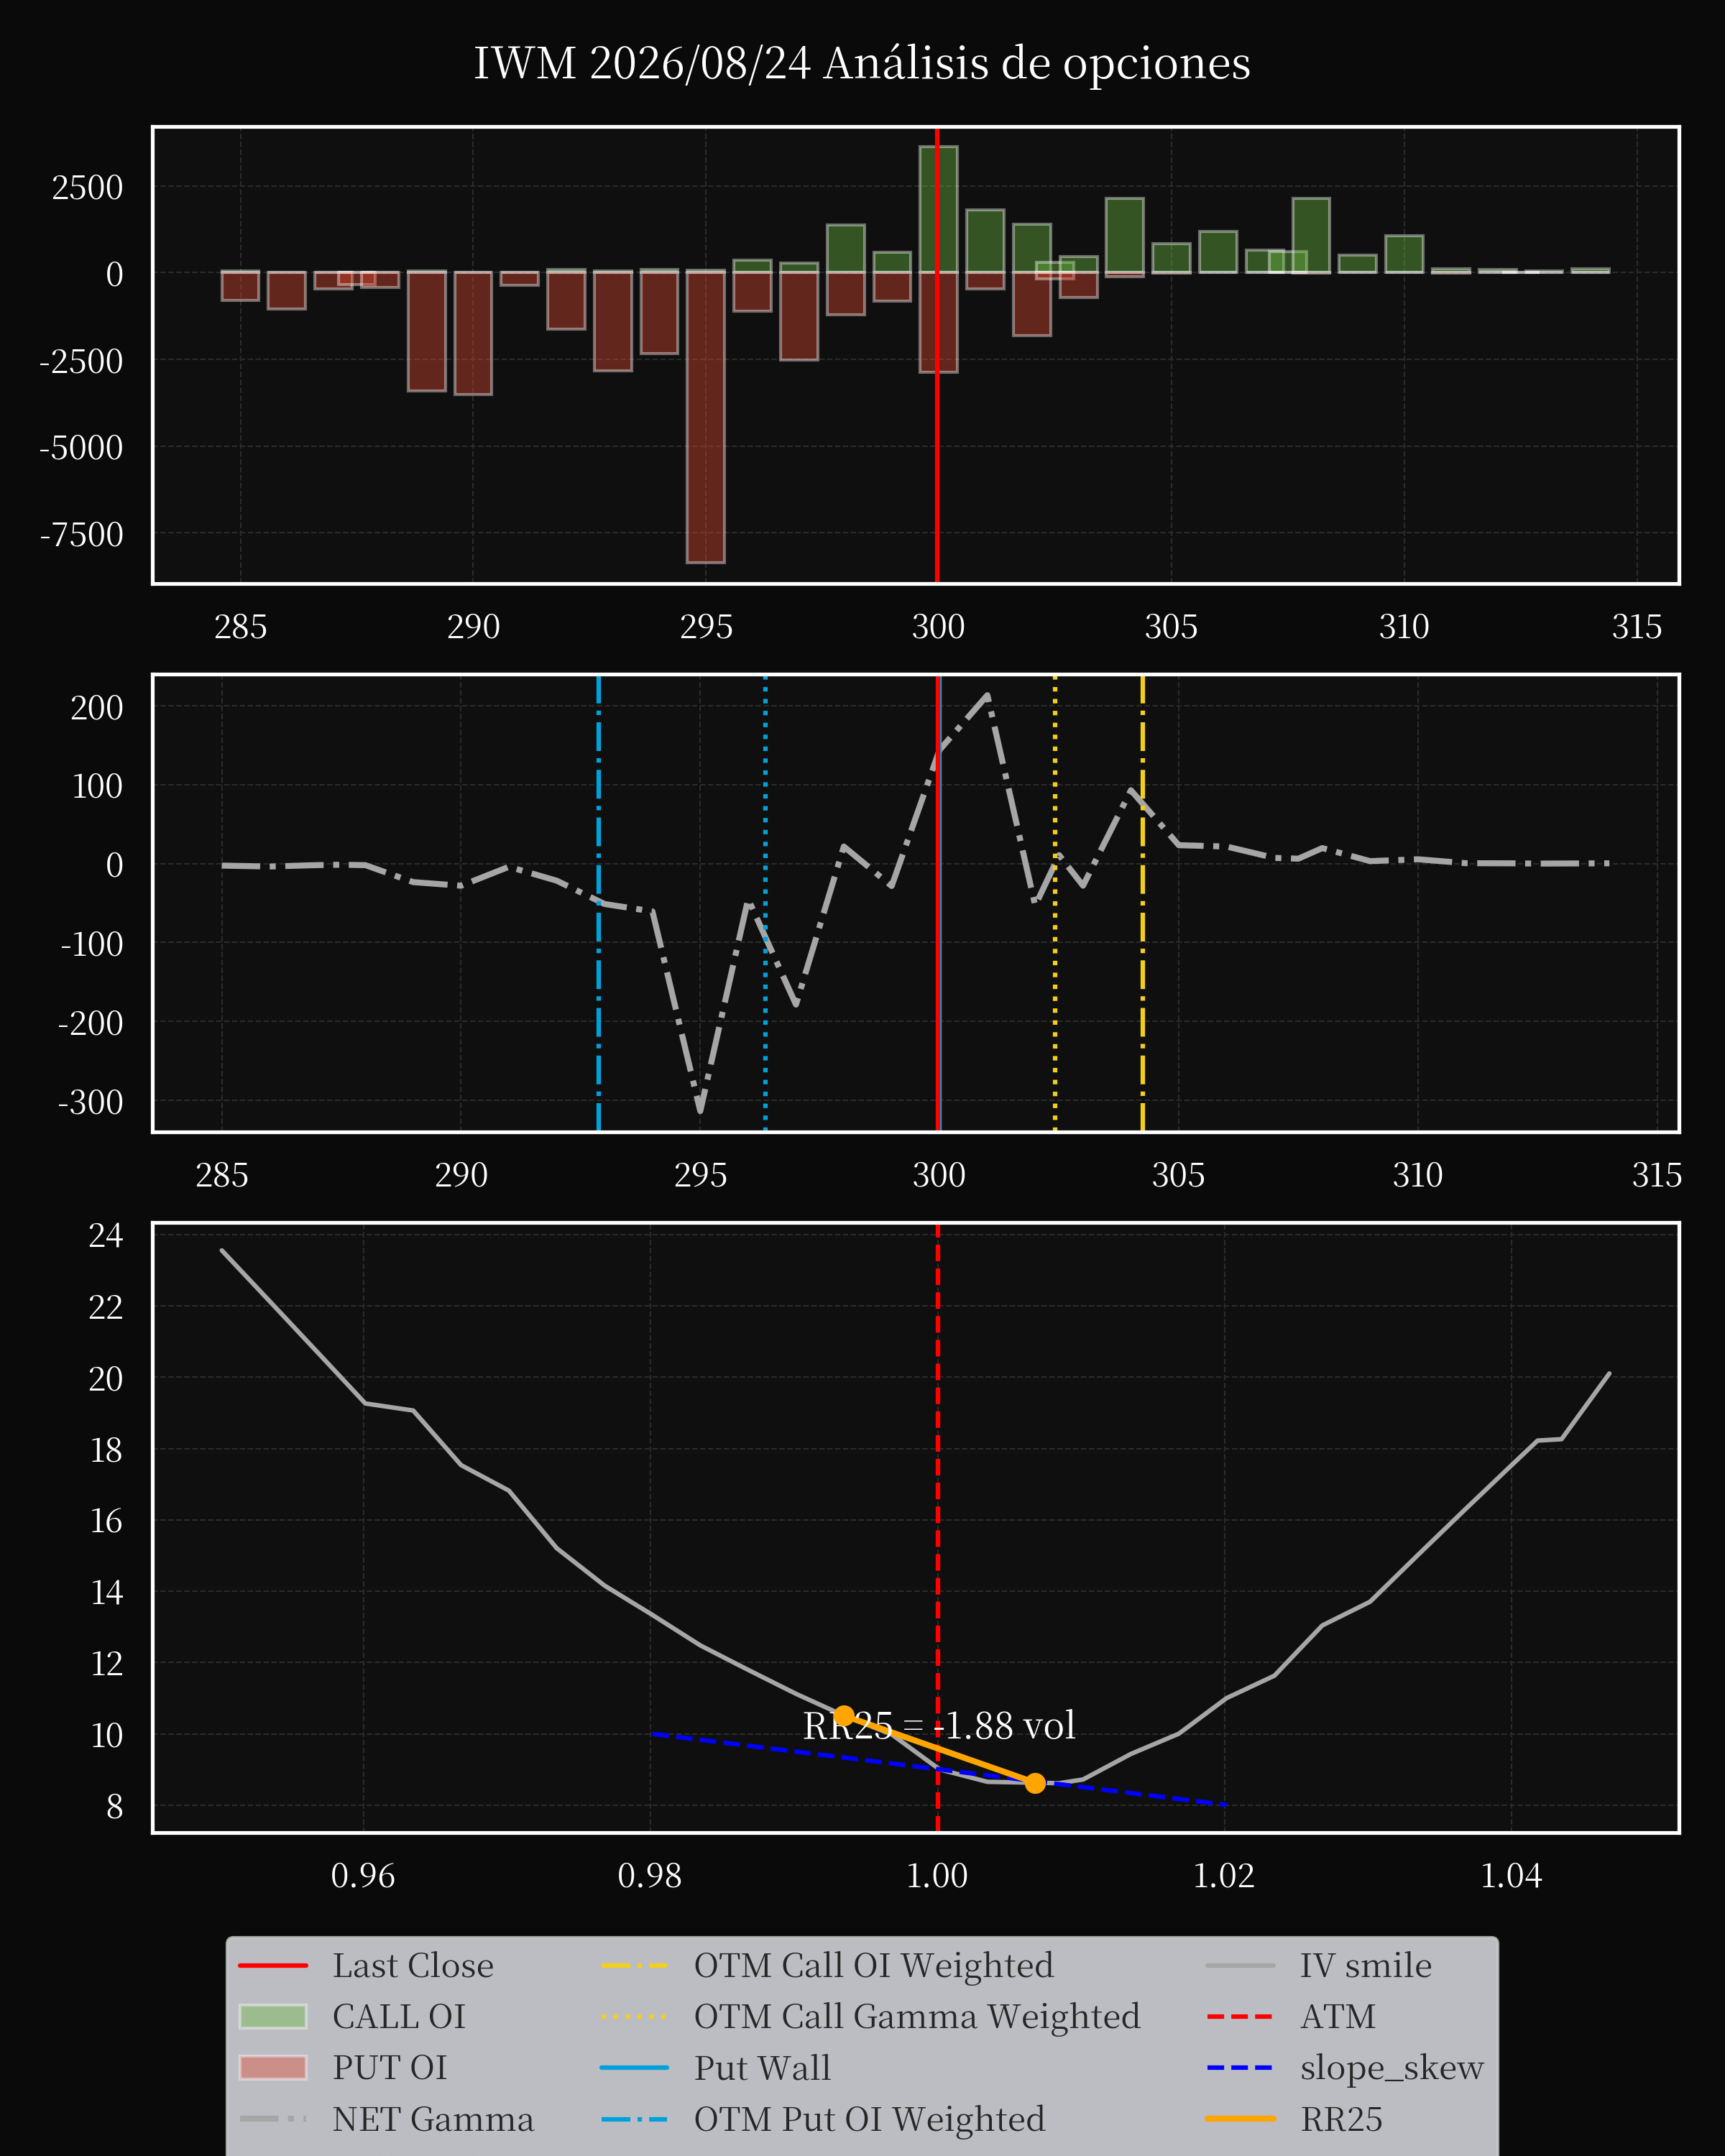Click the blue dashed slope_skew legend sample
The height and width of the screenshot is (2156, 1725).
click(x=1241, y=2067)
